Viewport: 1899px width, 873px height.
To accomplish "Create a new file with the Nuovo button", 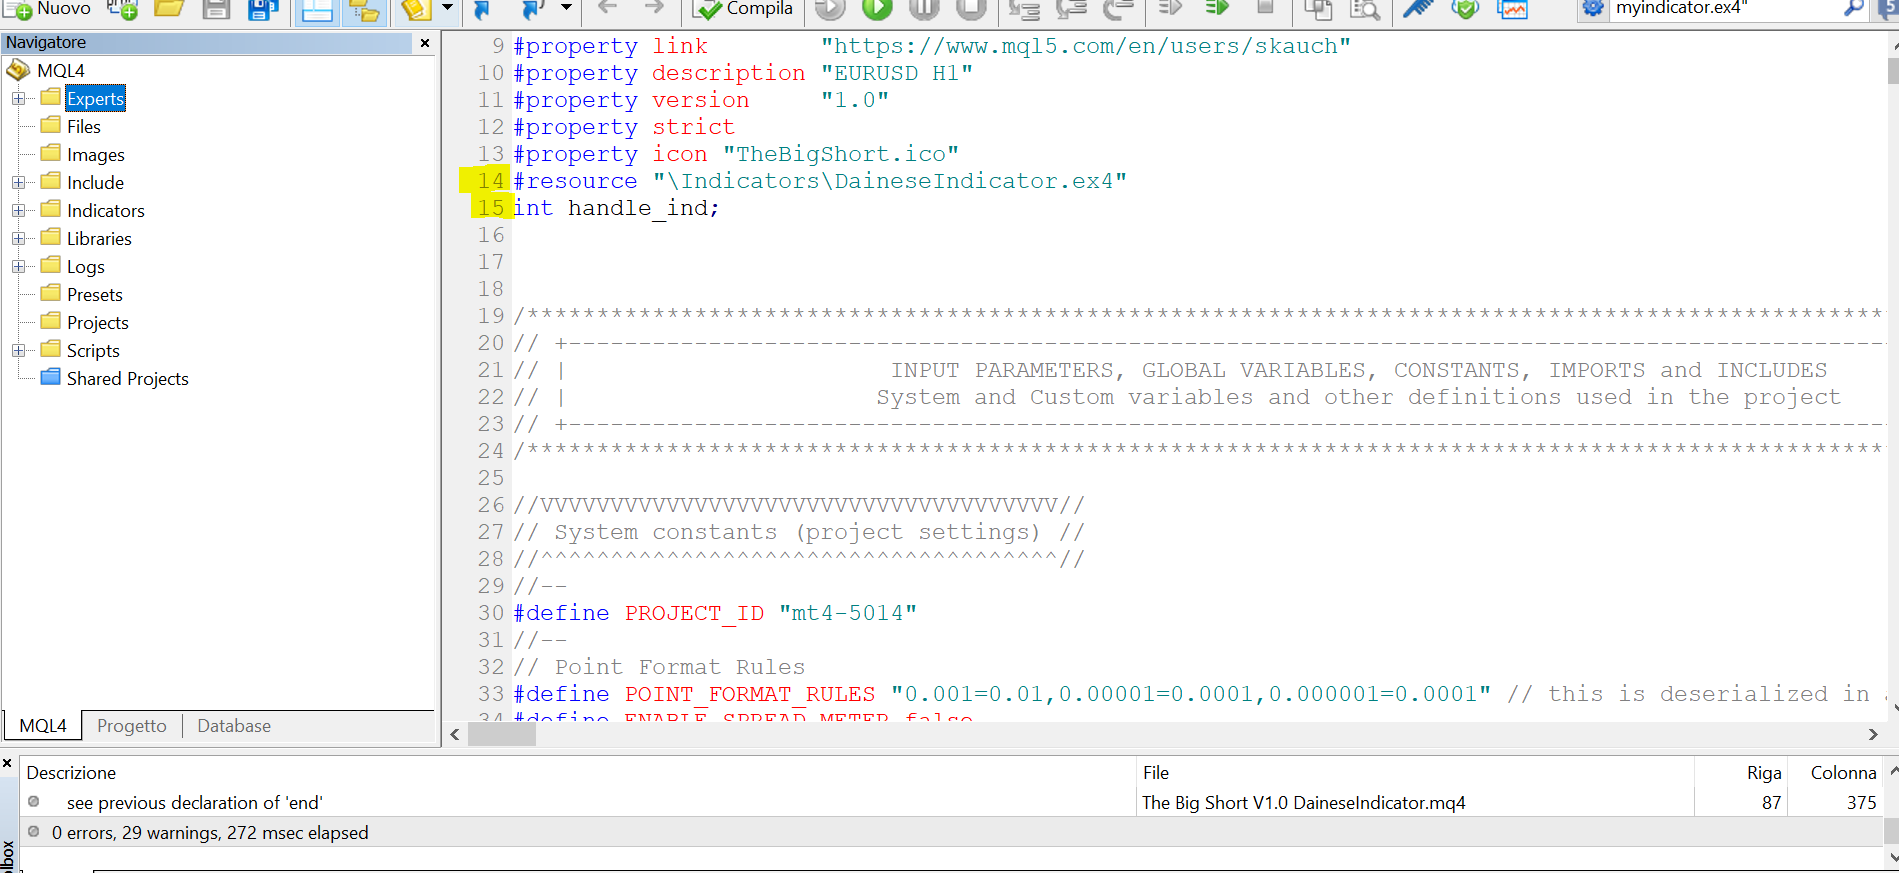I will pyautogui.click(x=48, y=9).
